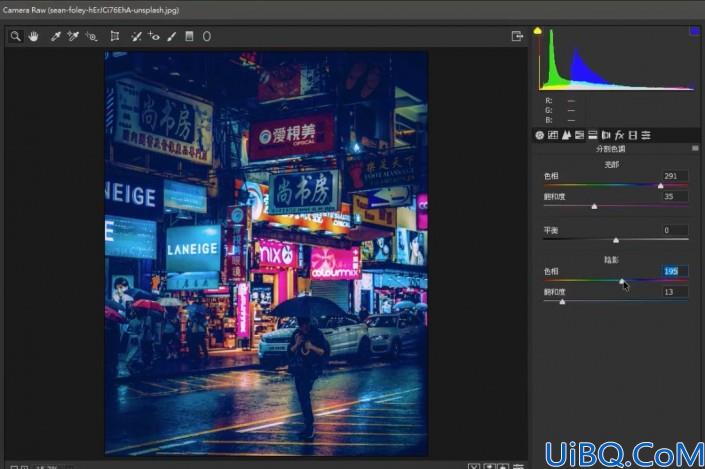Click the Highlights hue slider handle
The height and width of the screenshot is (469, 705).
click(660, 186)
